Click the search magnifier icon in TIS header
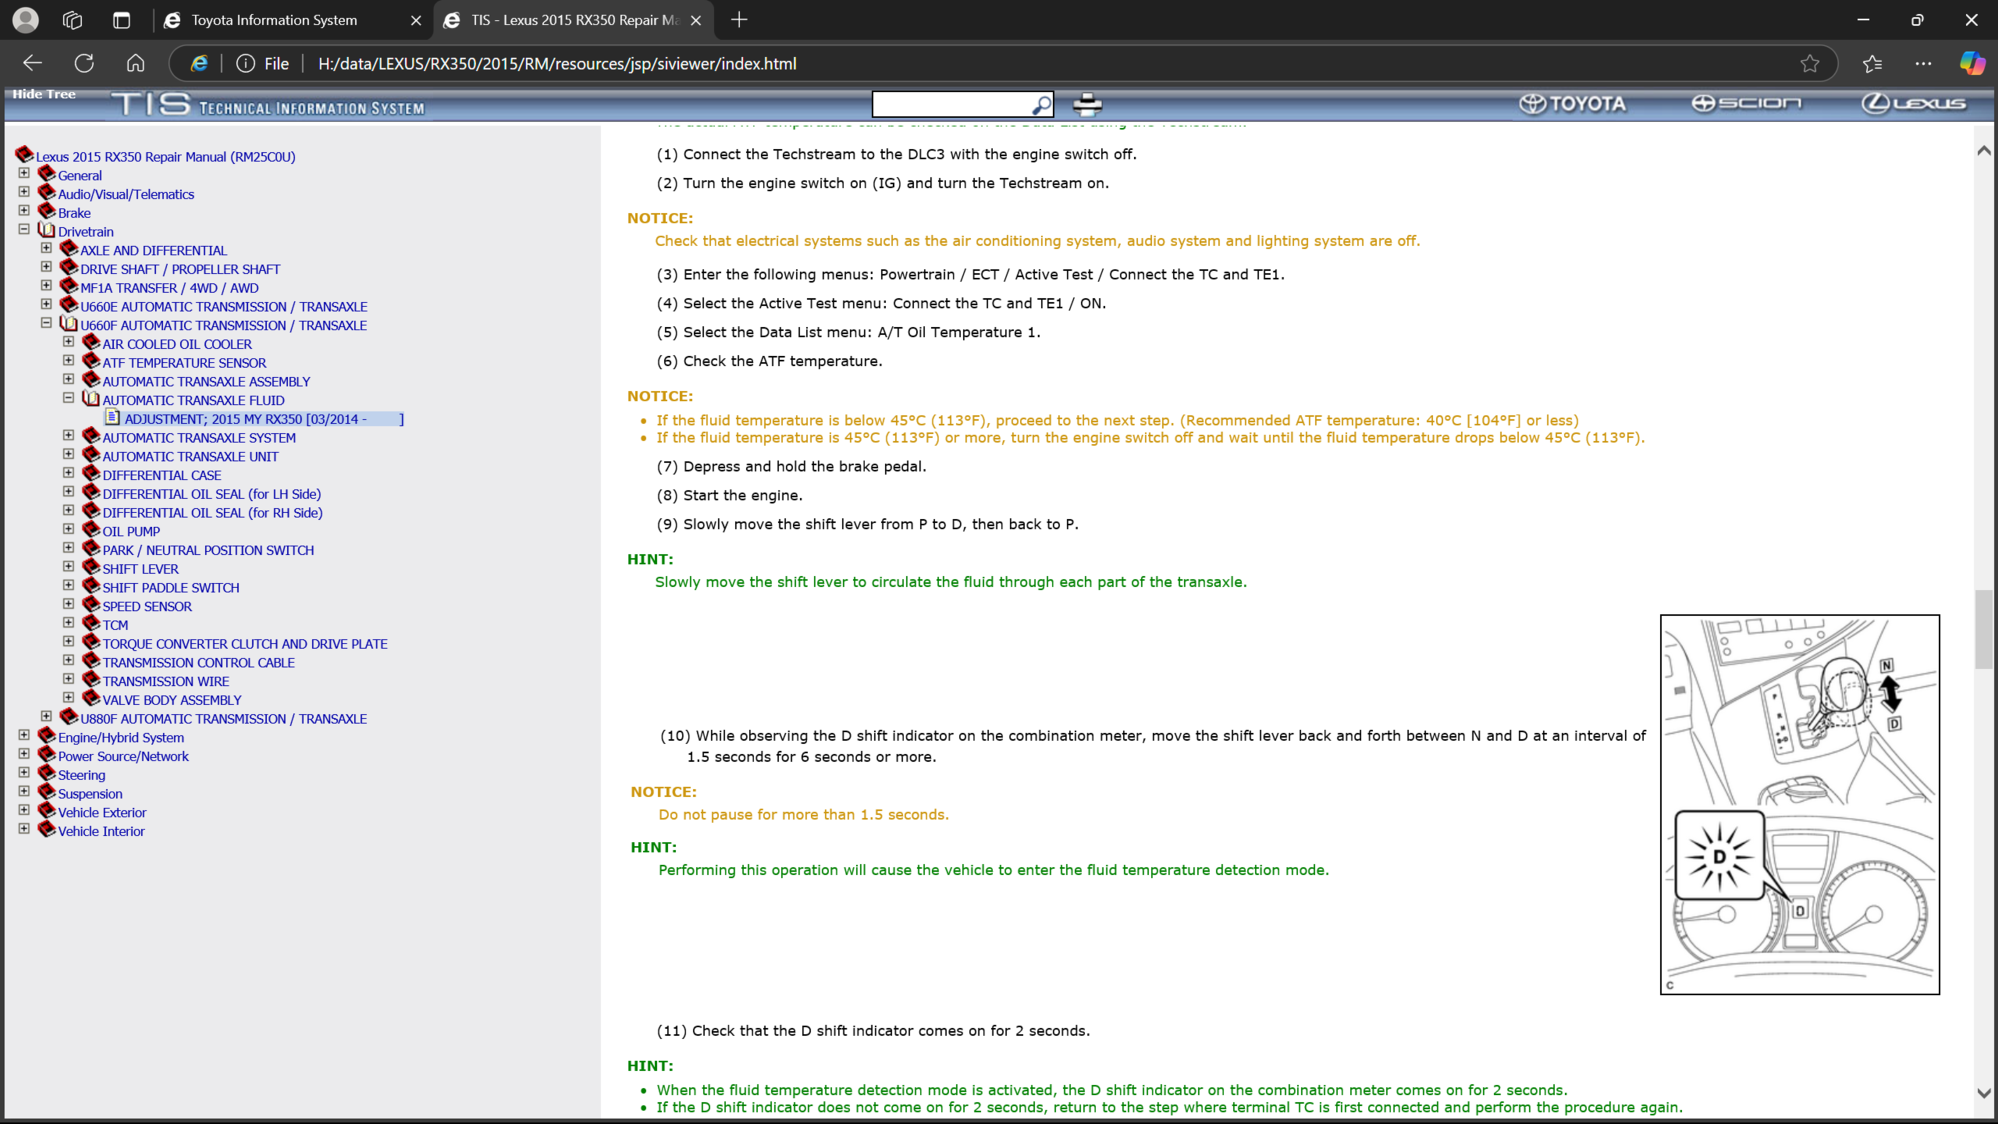This screenshot has width=1998, height=1124. click(x=1041, y=105)
